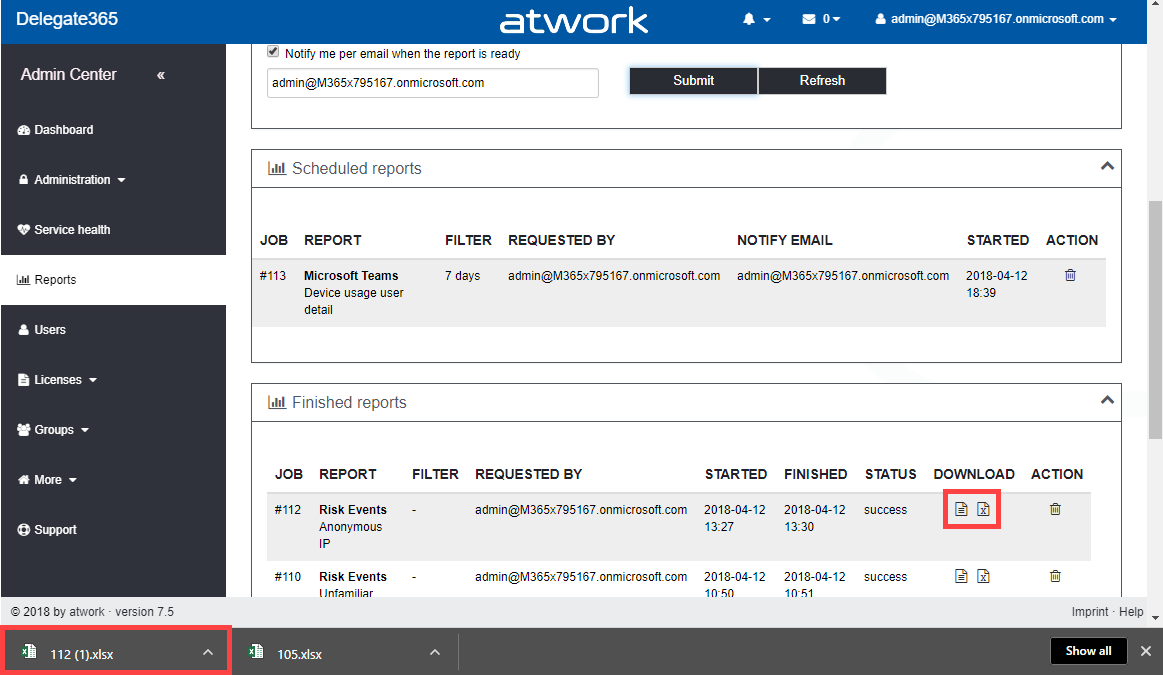Collapse the Admin Center sidebar

click(161, 75)
